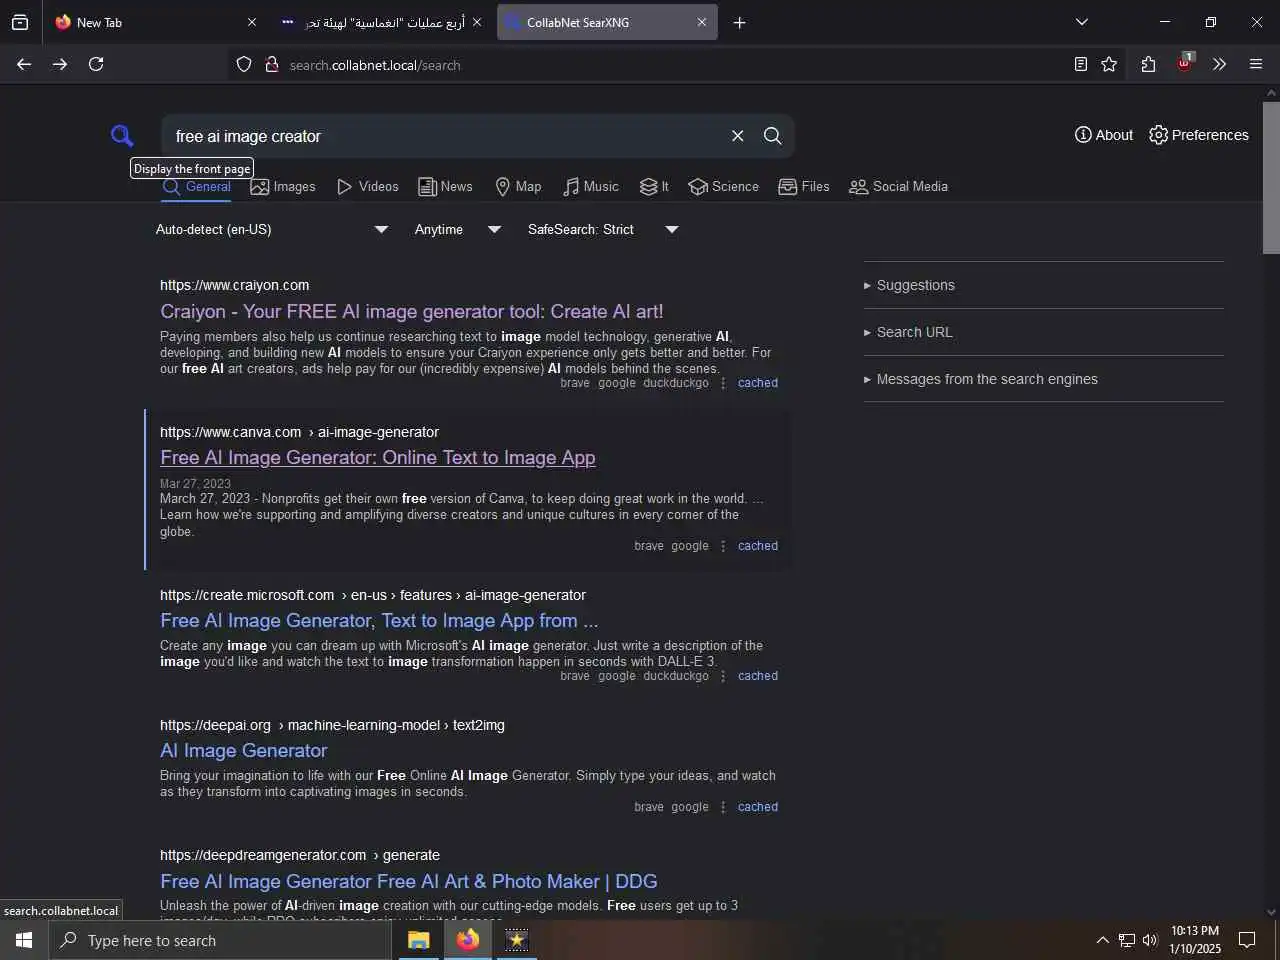Open the Anytime time range dropdown
Screen dimensions: 1280x960
pos(458,229)
